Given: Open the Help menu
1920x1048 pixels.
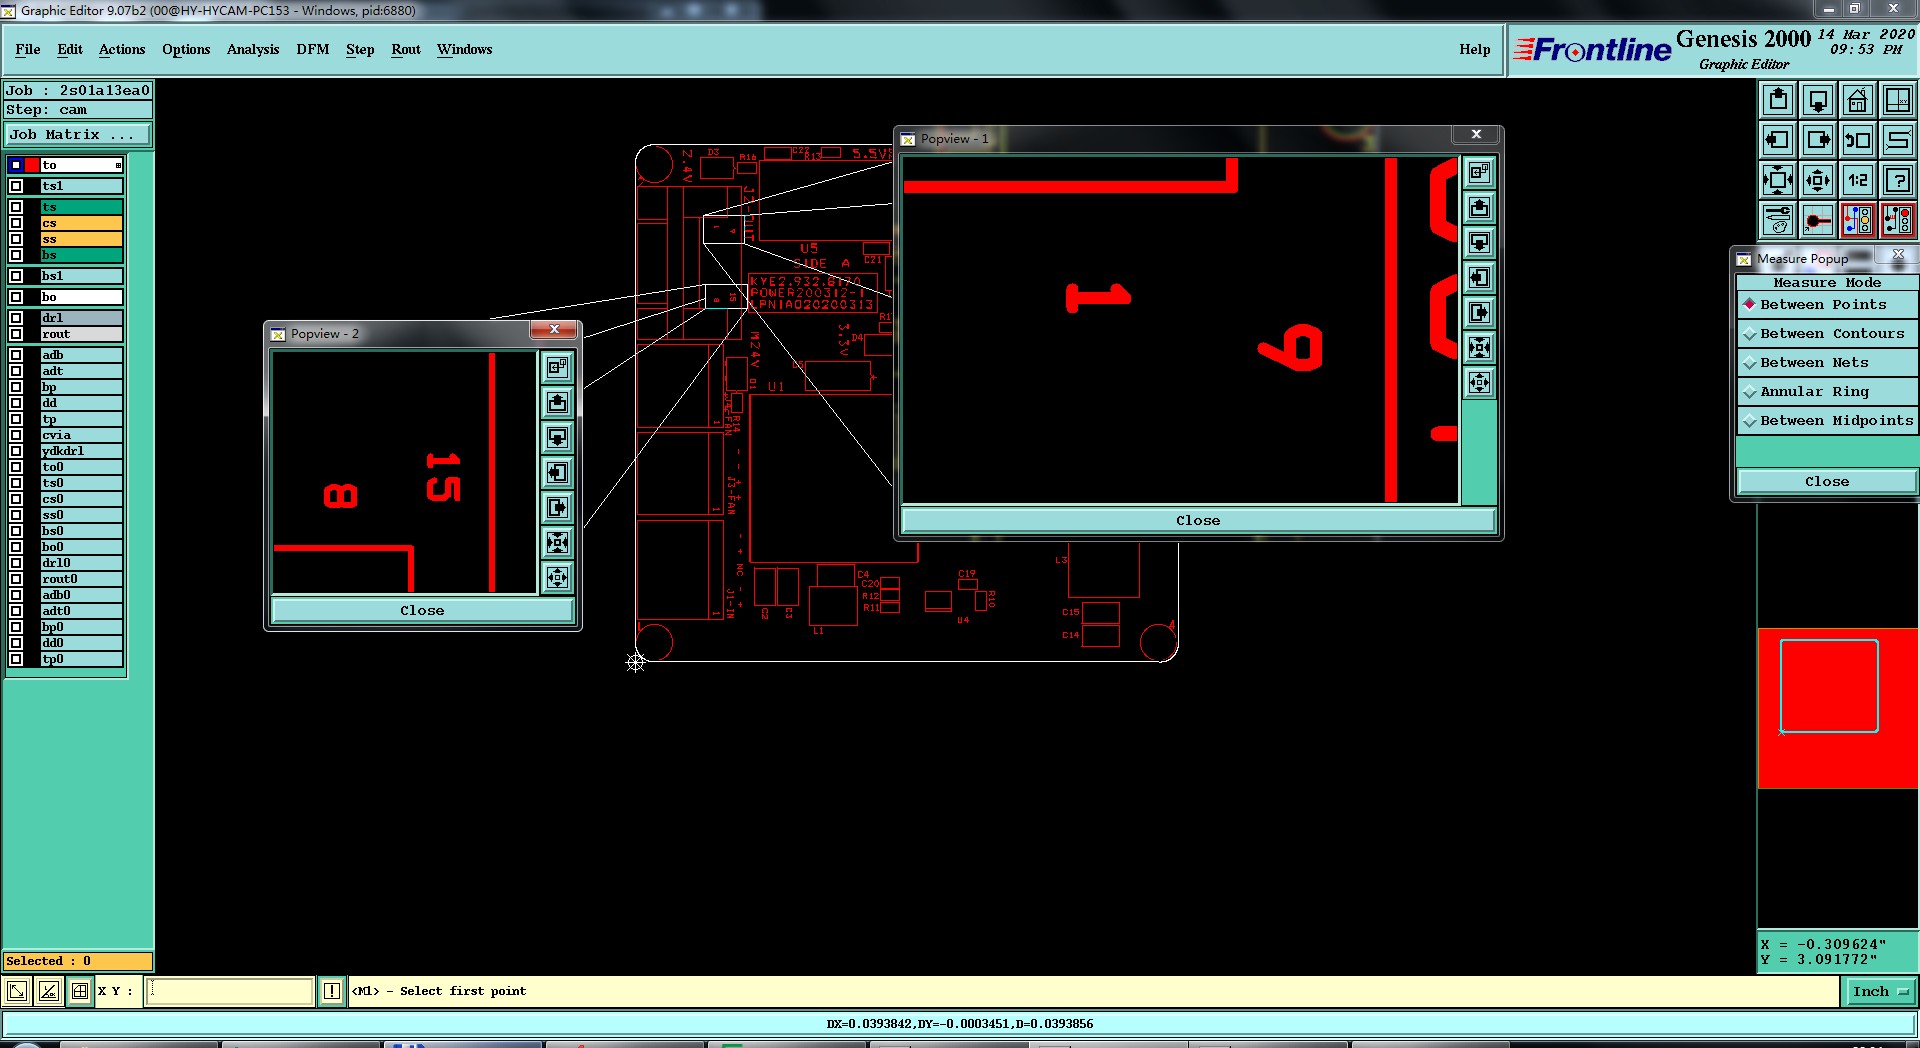Looking at the screenshot, I should [1474, 49].
